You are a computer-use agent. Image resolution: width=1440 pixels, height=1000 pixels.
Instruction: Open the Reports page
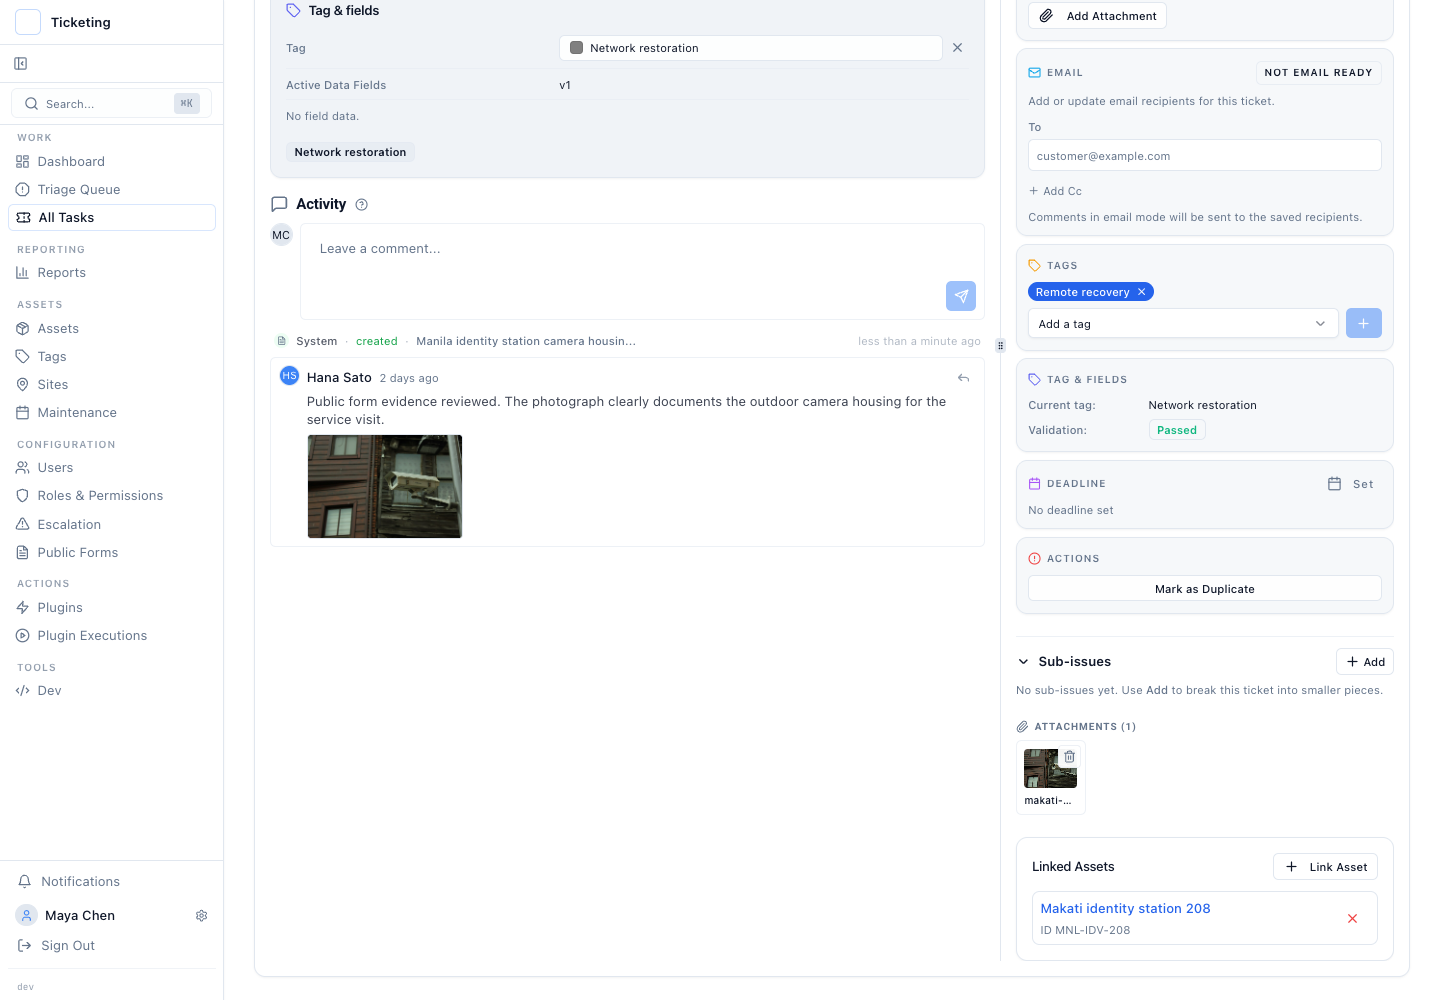click(x=61, y=273)
